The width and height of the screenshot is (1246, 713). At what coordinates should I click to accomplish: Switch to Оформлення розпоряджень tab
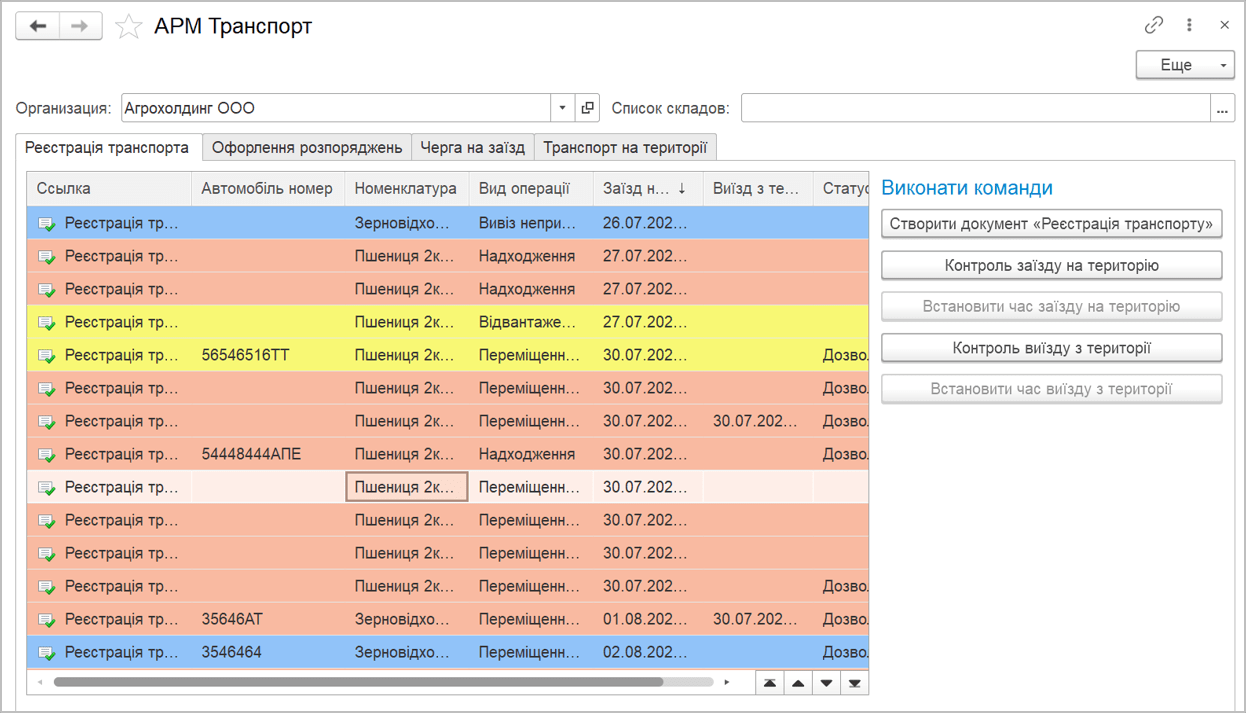pos(307,148)
